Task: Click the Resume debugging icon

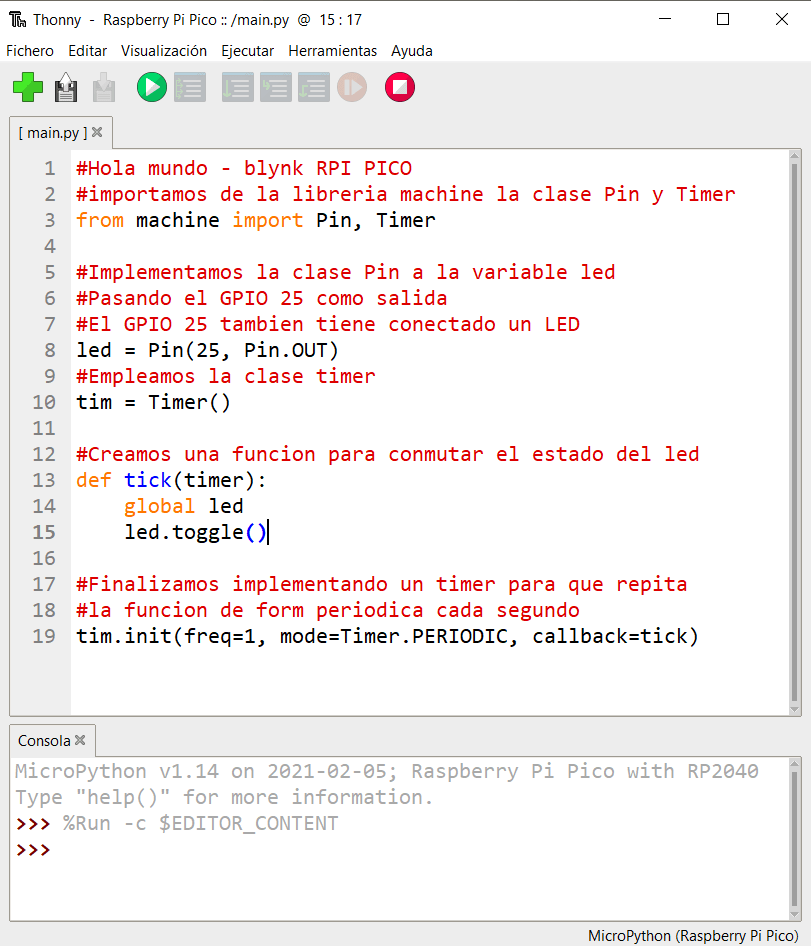Action: click(x=352, y=88)
